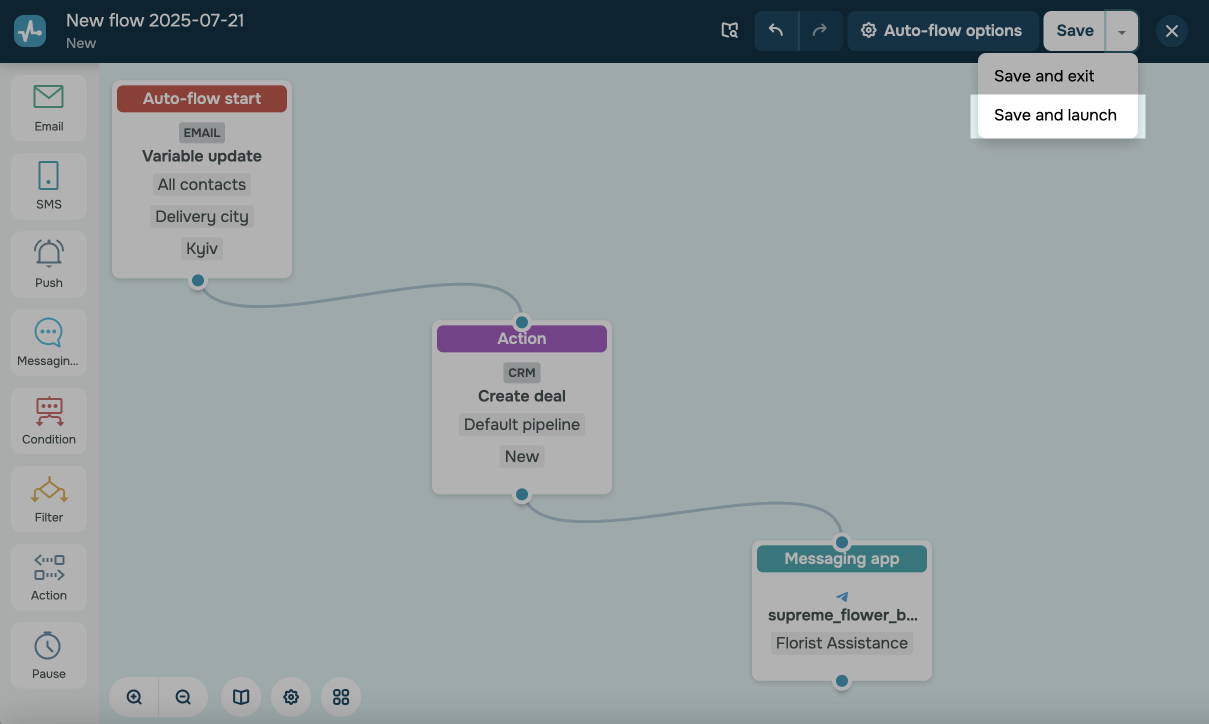Screen dimensions: 1209x724
Task: Zoom in on the flow canvas
Action: coord(134,697)
